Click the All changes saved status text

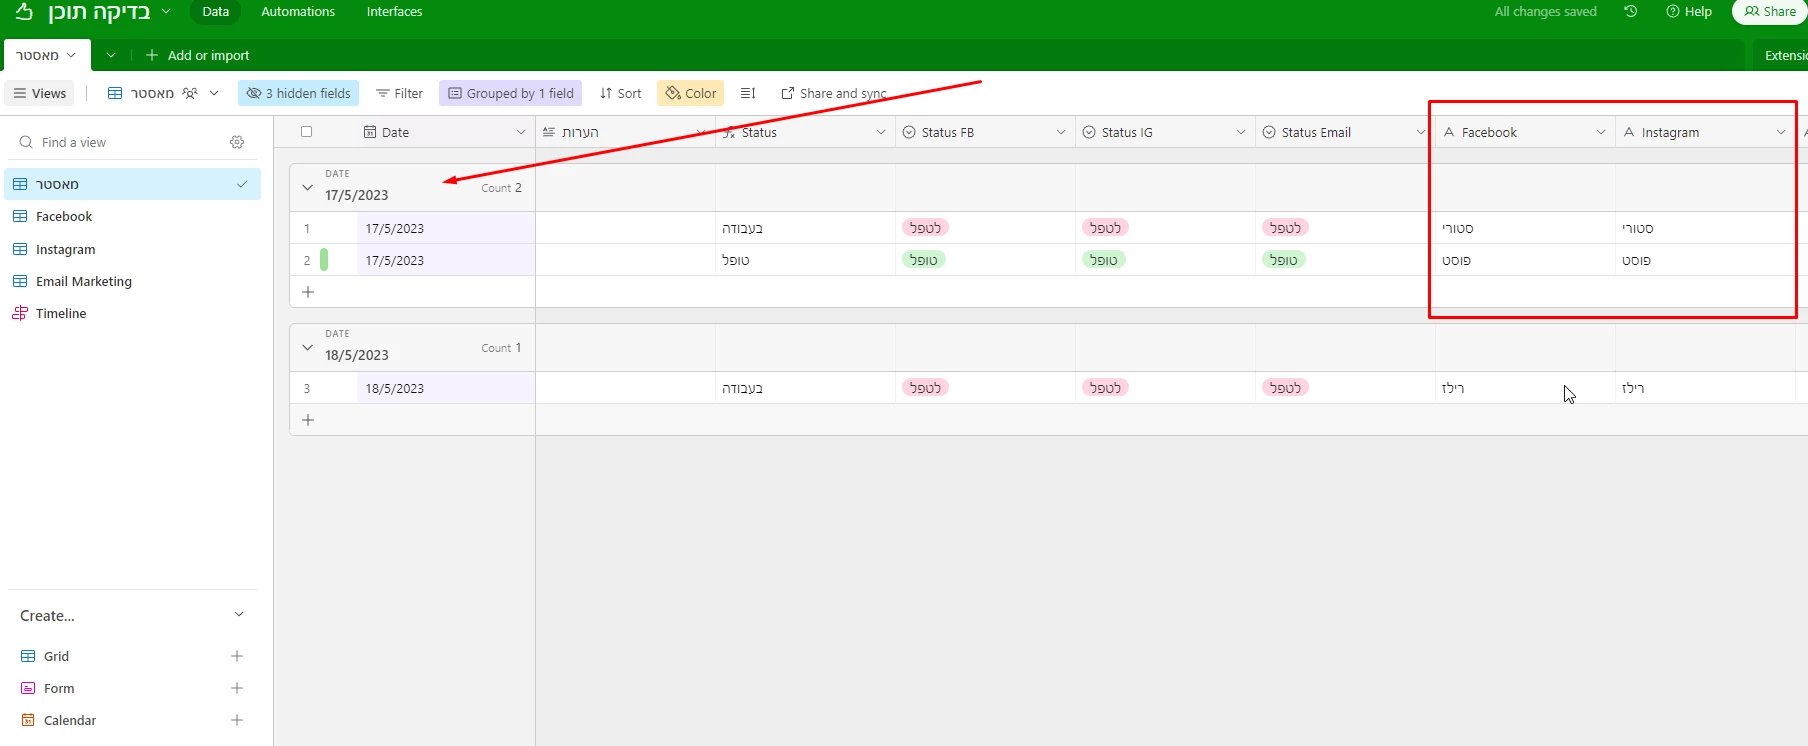pos(1545,12)
